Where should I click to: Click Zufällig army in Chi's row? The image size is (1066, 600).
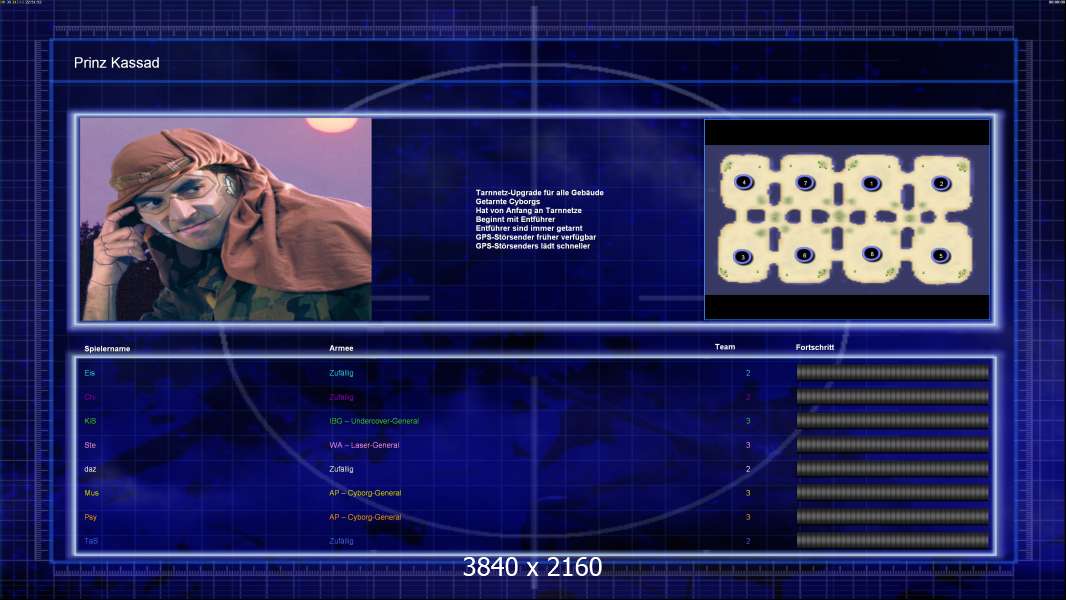[341, 397]
